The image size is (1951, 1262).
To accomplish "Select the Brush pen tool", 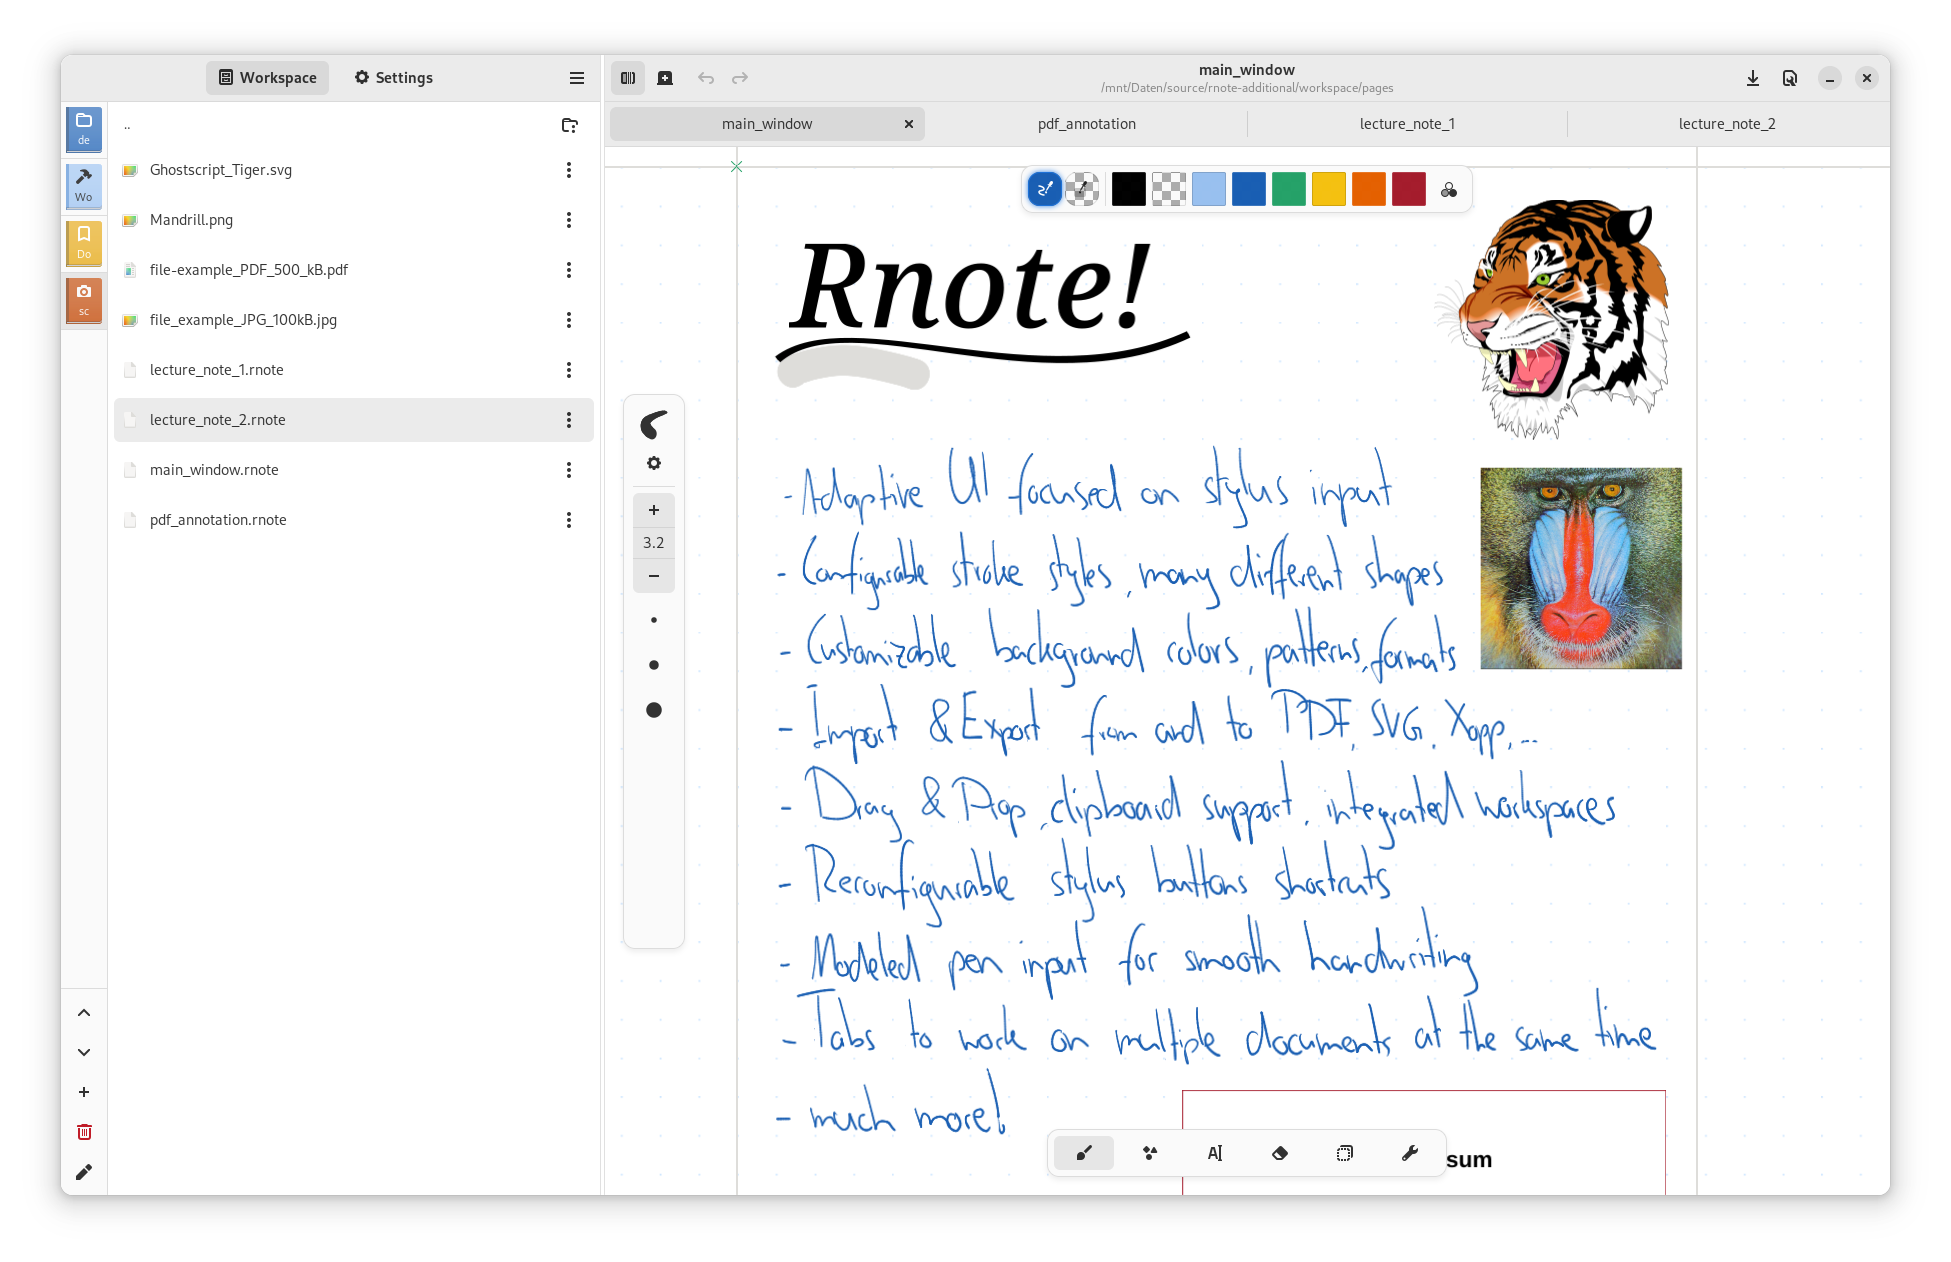I will (1084, 1153).
